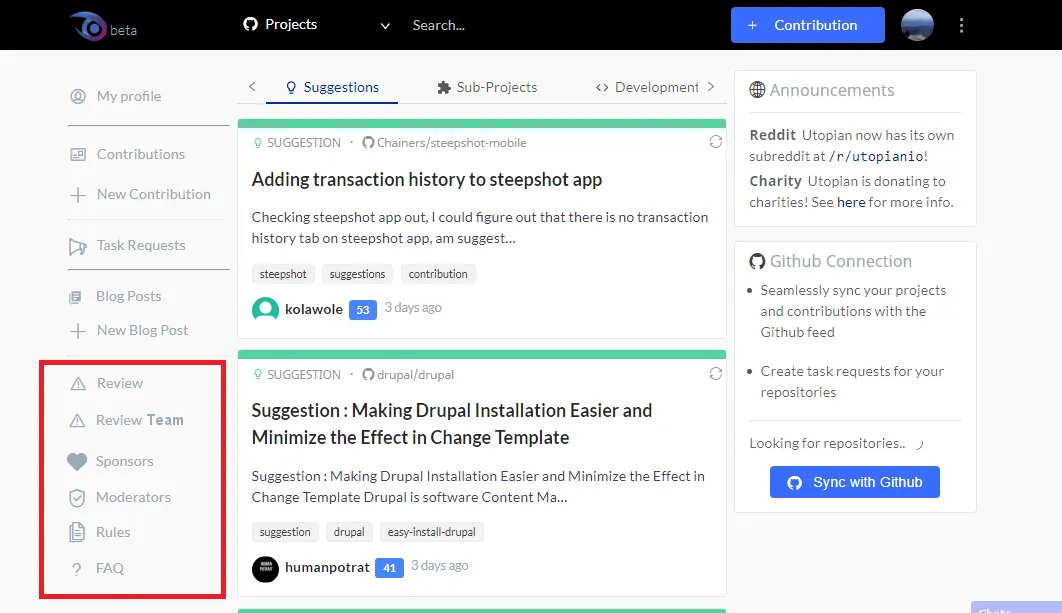1062x613 pixels.
Task: Select the steepshot tag
Action: (x=282, y=274)
